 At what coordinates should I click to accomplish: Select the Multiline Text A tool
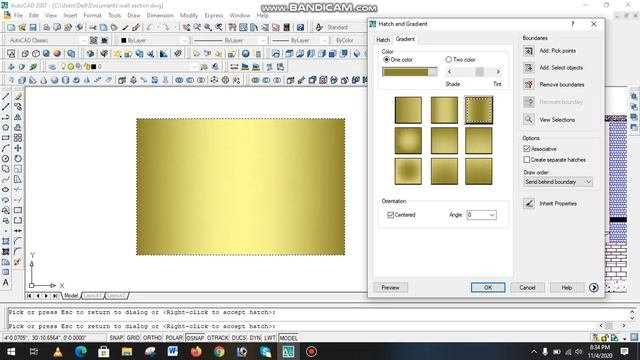(x=6, y=282)
